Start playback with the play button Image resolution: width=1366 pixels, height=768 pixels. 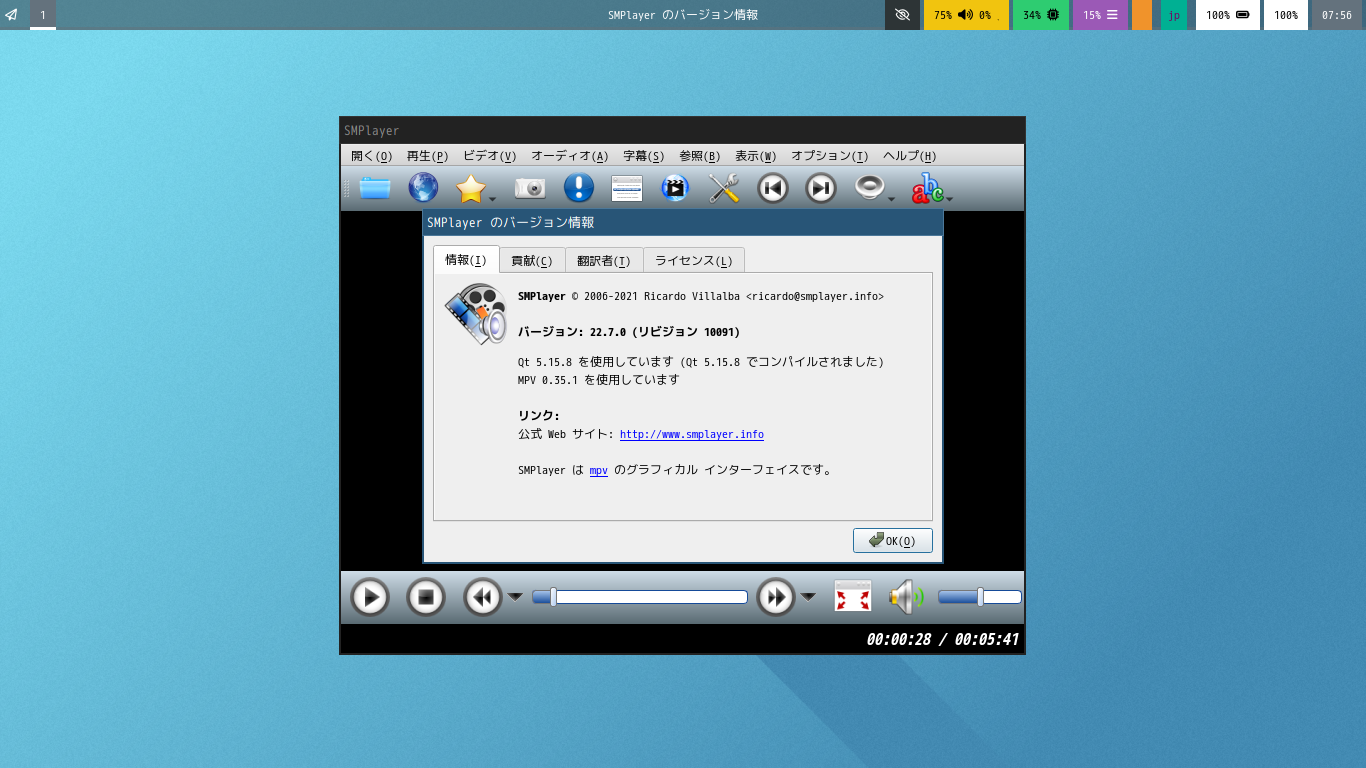(x=370, y=598)
